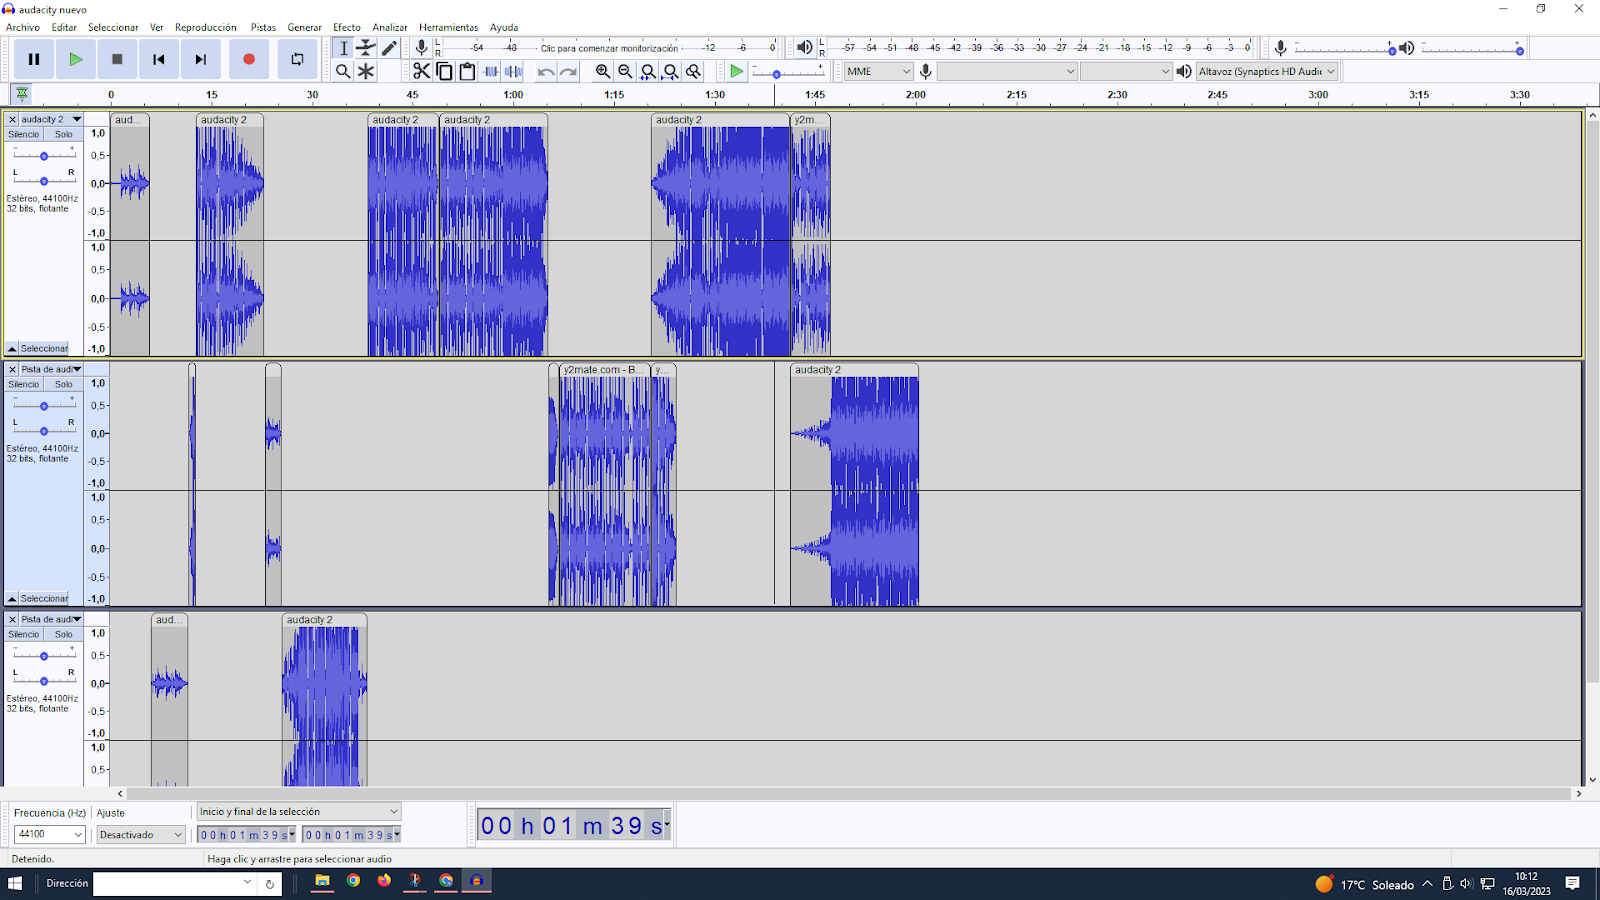Viewport: 1600px width, 900px height.
Task: Mute first track with Silencio button
Action: (24, 134)
